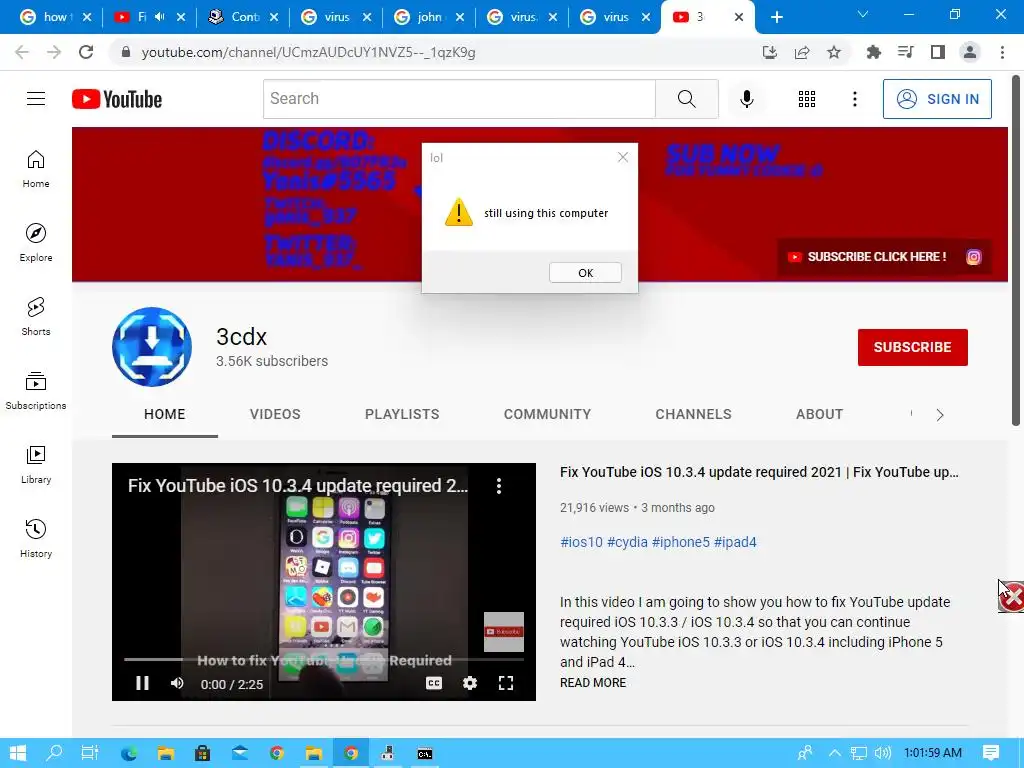The height and width of the screenshot is (768, 1024).
Task: Open Chrome three-dot menu
Action: point(1002,52)
